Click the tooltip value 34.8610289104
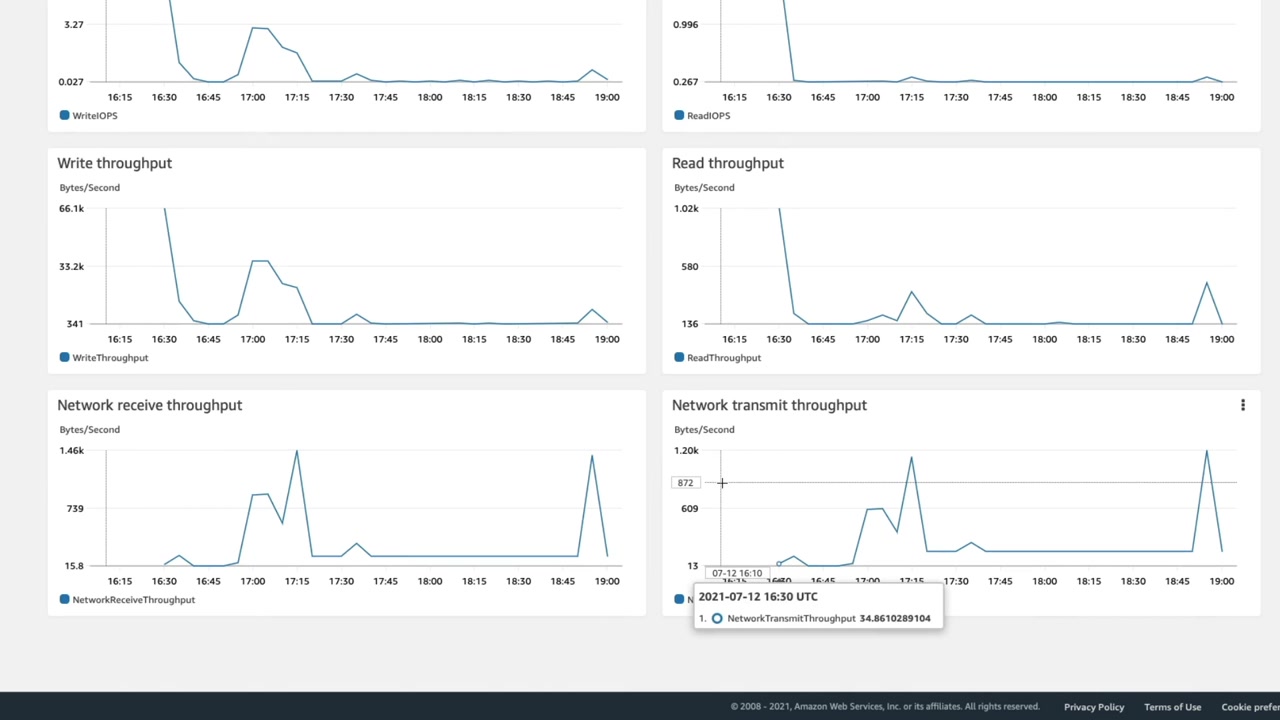Screen dimensions: 1280x720 [x=895, y=619]
